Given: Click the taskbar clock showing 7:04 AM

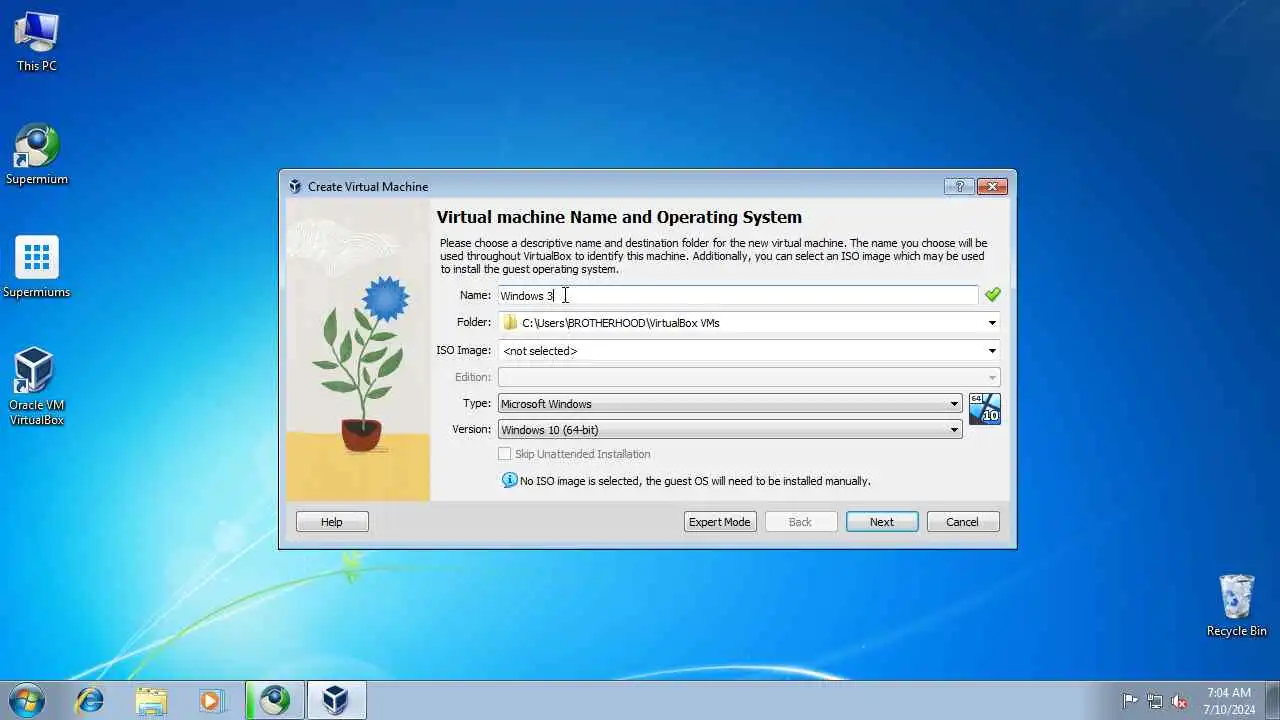Looking at the screenshot, I should pos(1229,700).
